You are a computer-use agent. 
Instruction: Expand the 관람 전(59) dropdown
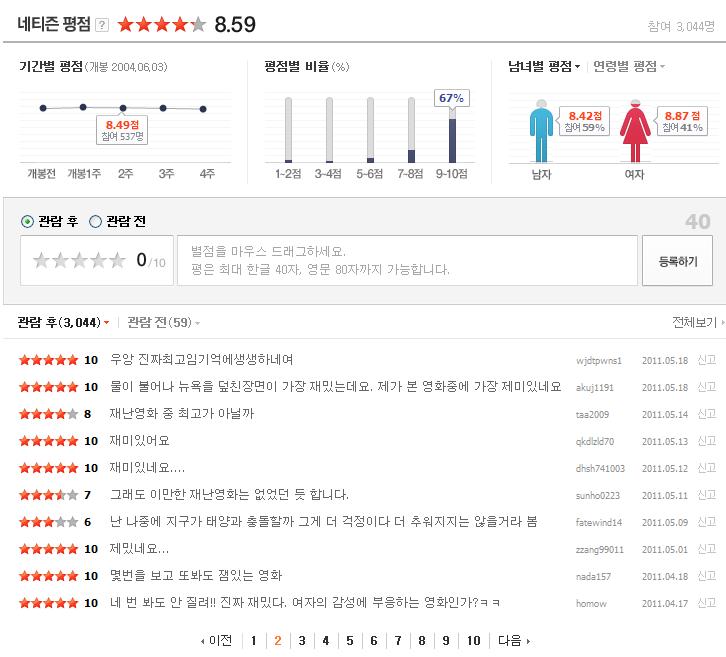pos(163,322)
